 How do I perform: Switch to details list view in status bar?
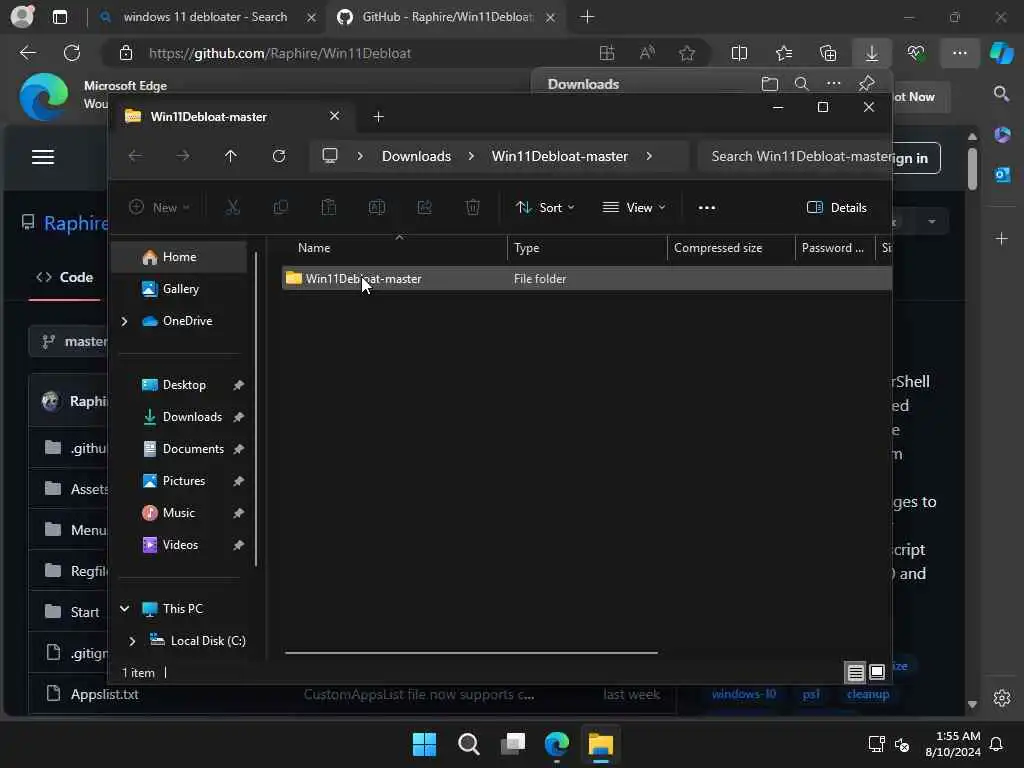coord(856,672)
